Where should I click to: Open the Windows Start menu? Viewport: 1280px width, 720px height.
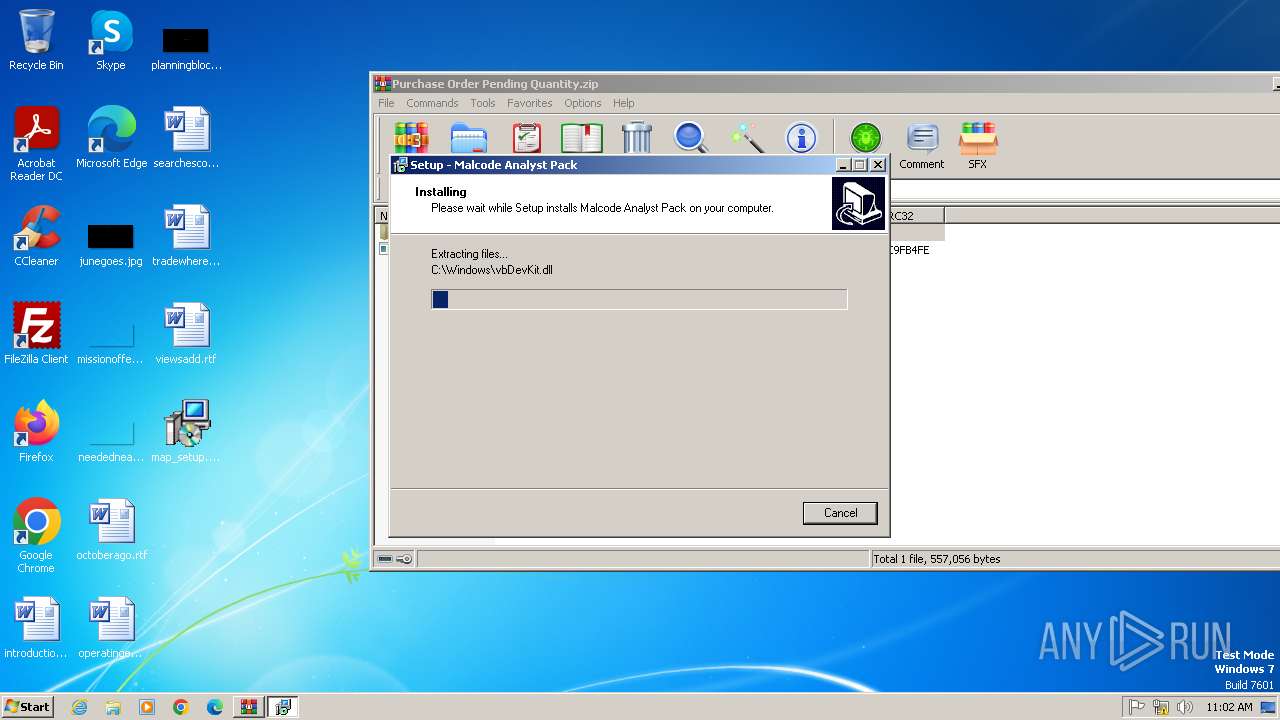point(27,706)
